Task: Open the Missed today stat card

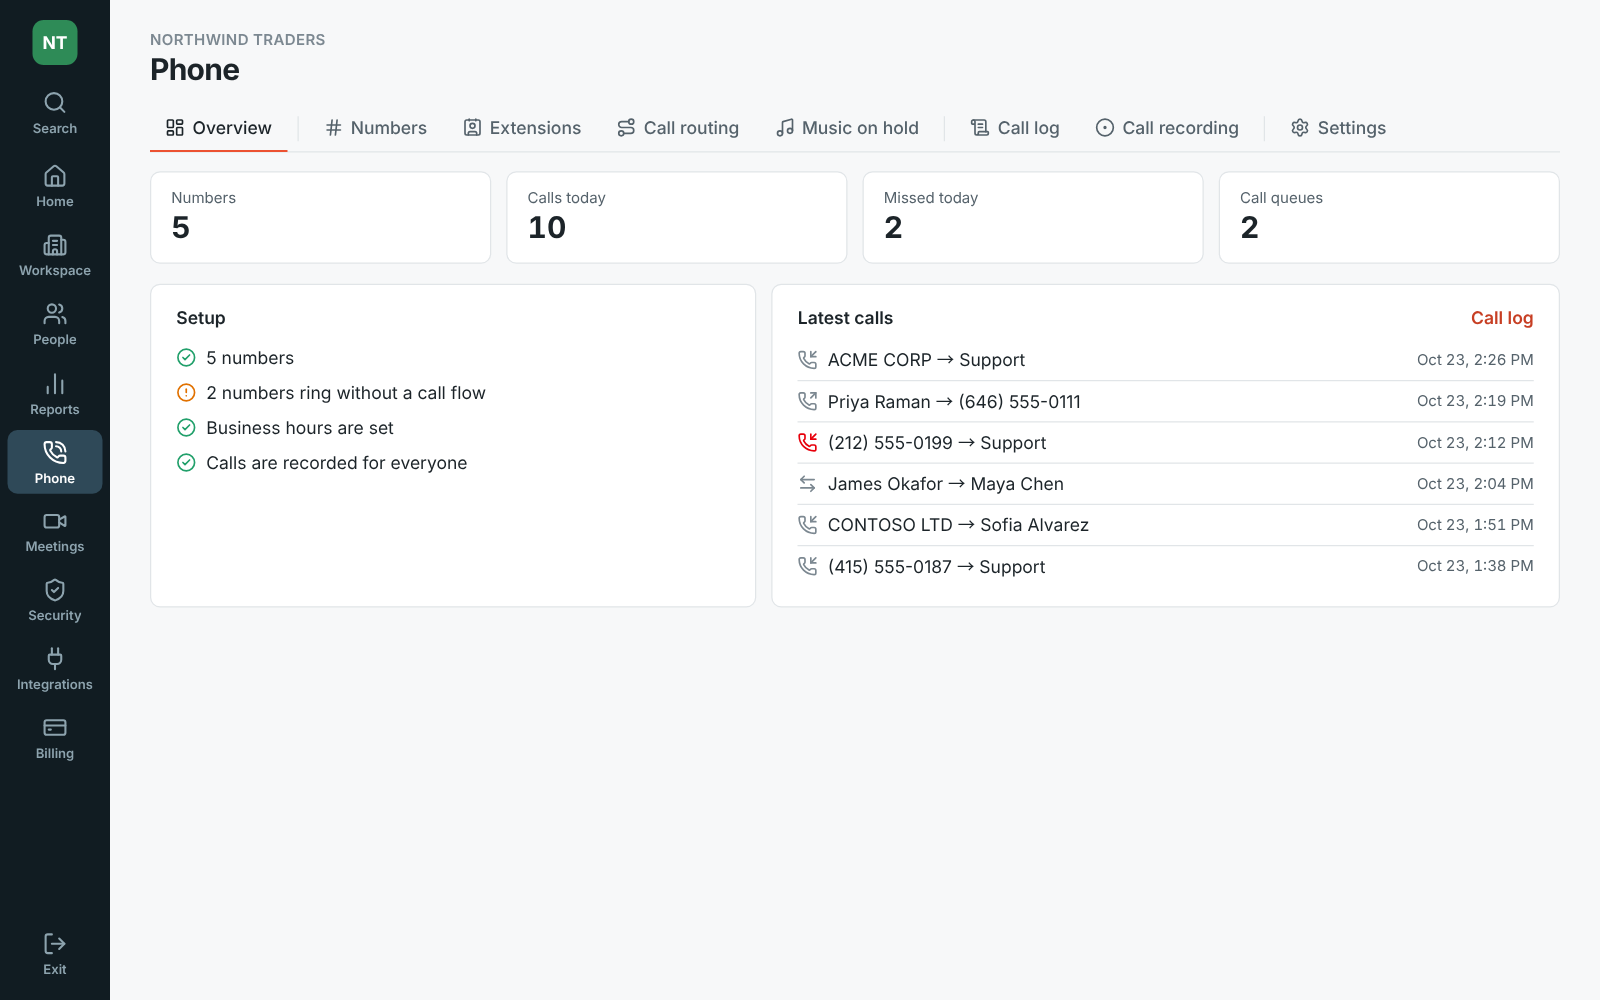Action: click(x=1033, y=218)
